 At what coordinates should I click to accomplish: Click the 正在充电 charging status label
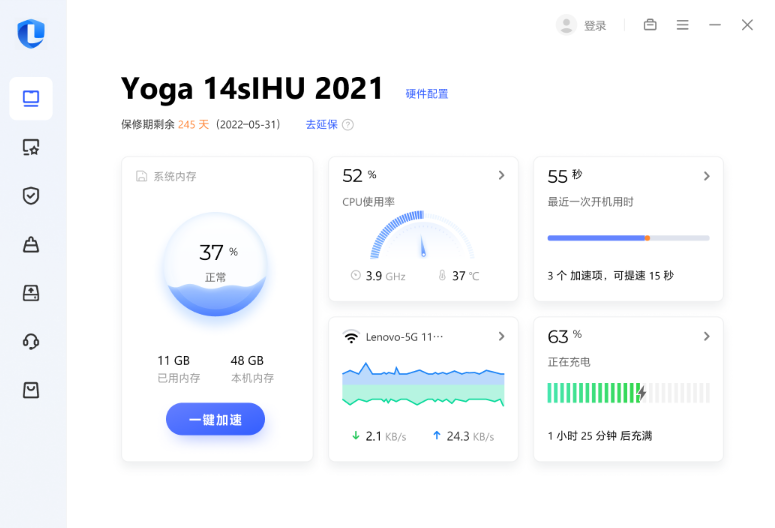569,362
